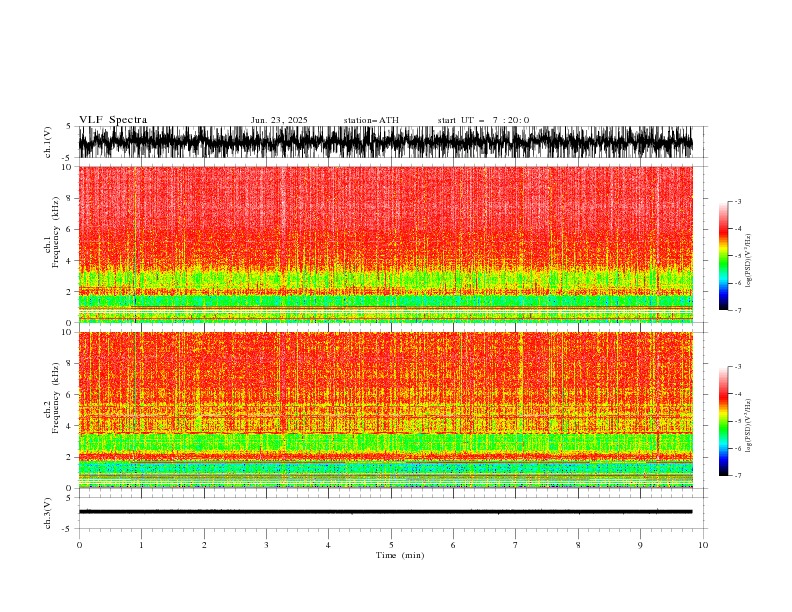This screenshot has height=612, width=792.
Task: Click the ch.2 frequency tick "6"
Action: click(x=70, y=395)
